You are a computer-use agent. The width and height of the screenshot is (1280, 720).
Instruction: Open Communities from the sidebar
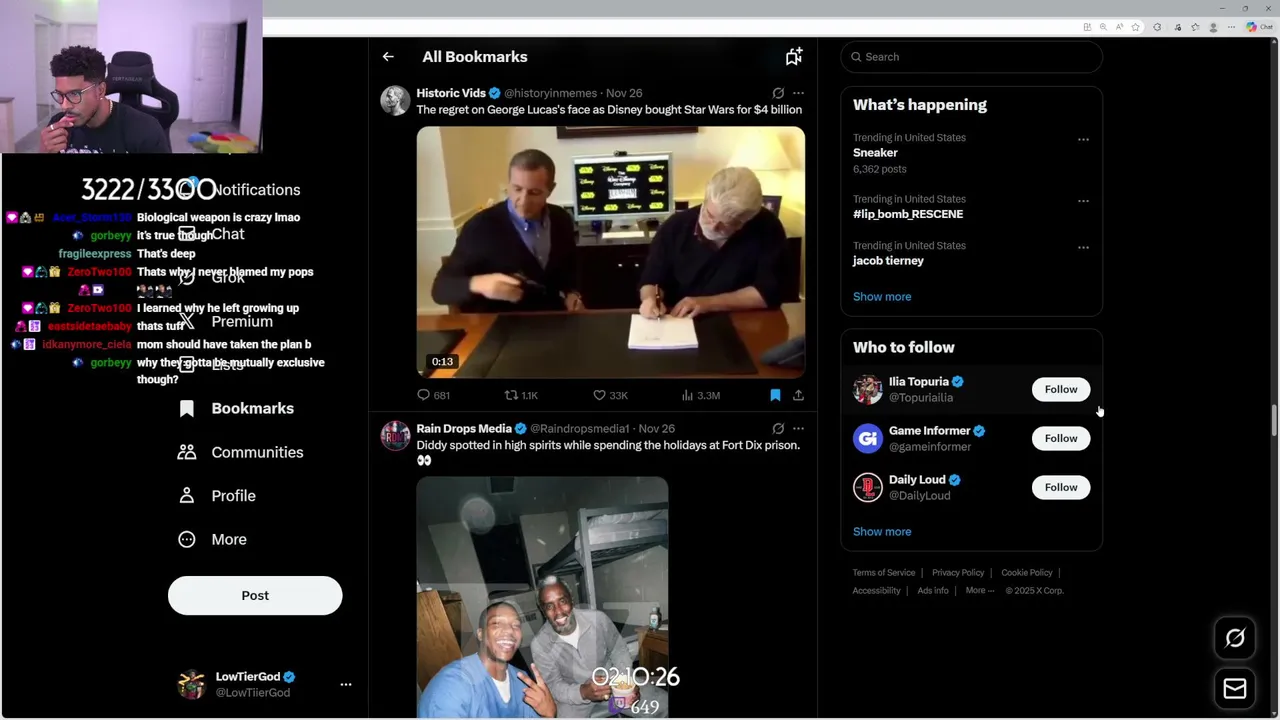[x=240, y=452]
